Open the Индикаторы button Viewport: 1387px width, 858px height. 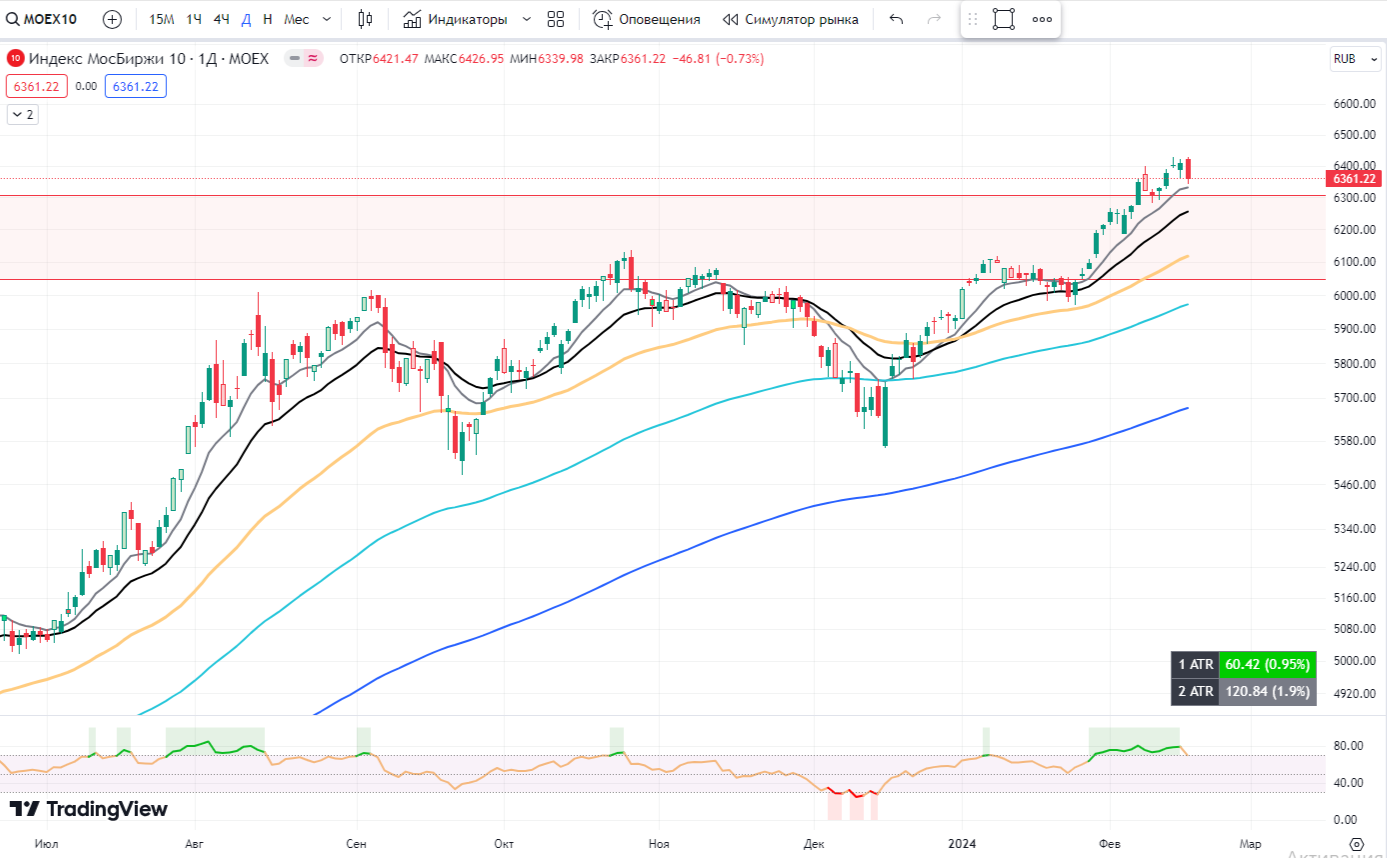[x=455, y=19]
